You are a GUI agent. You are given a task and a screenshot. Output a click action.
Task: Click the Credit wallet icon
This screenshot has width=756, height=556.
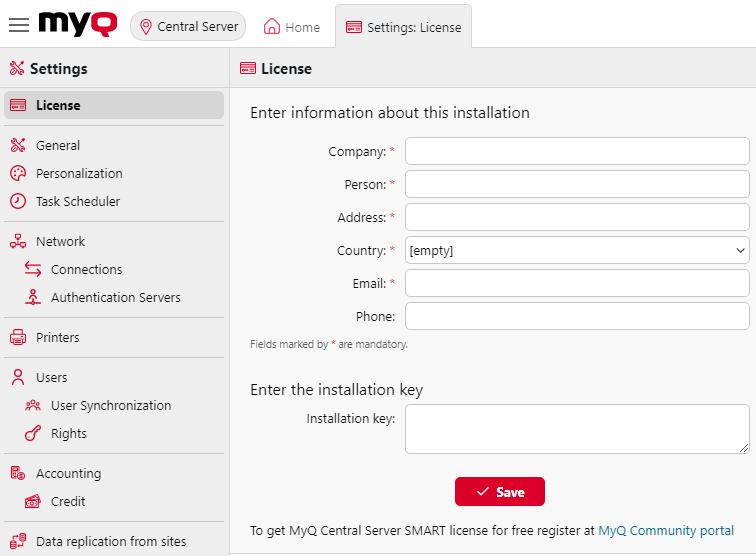pos(33,501)
